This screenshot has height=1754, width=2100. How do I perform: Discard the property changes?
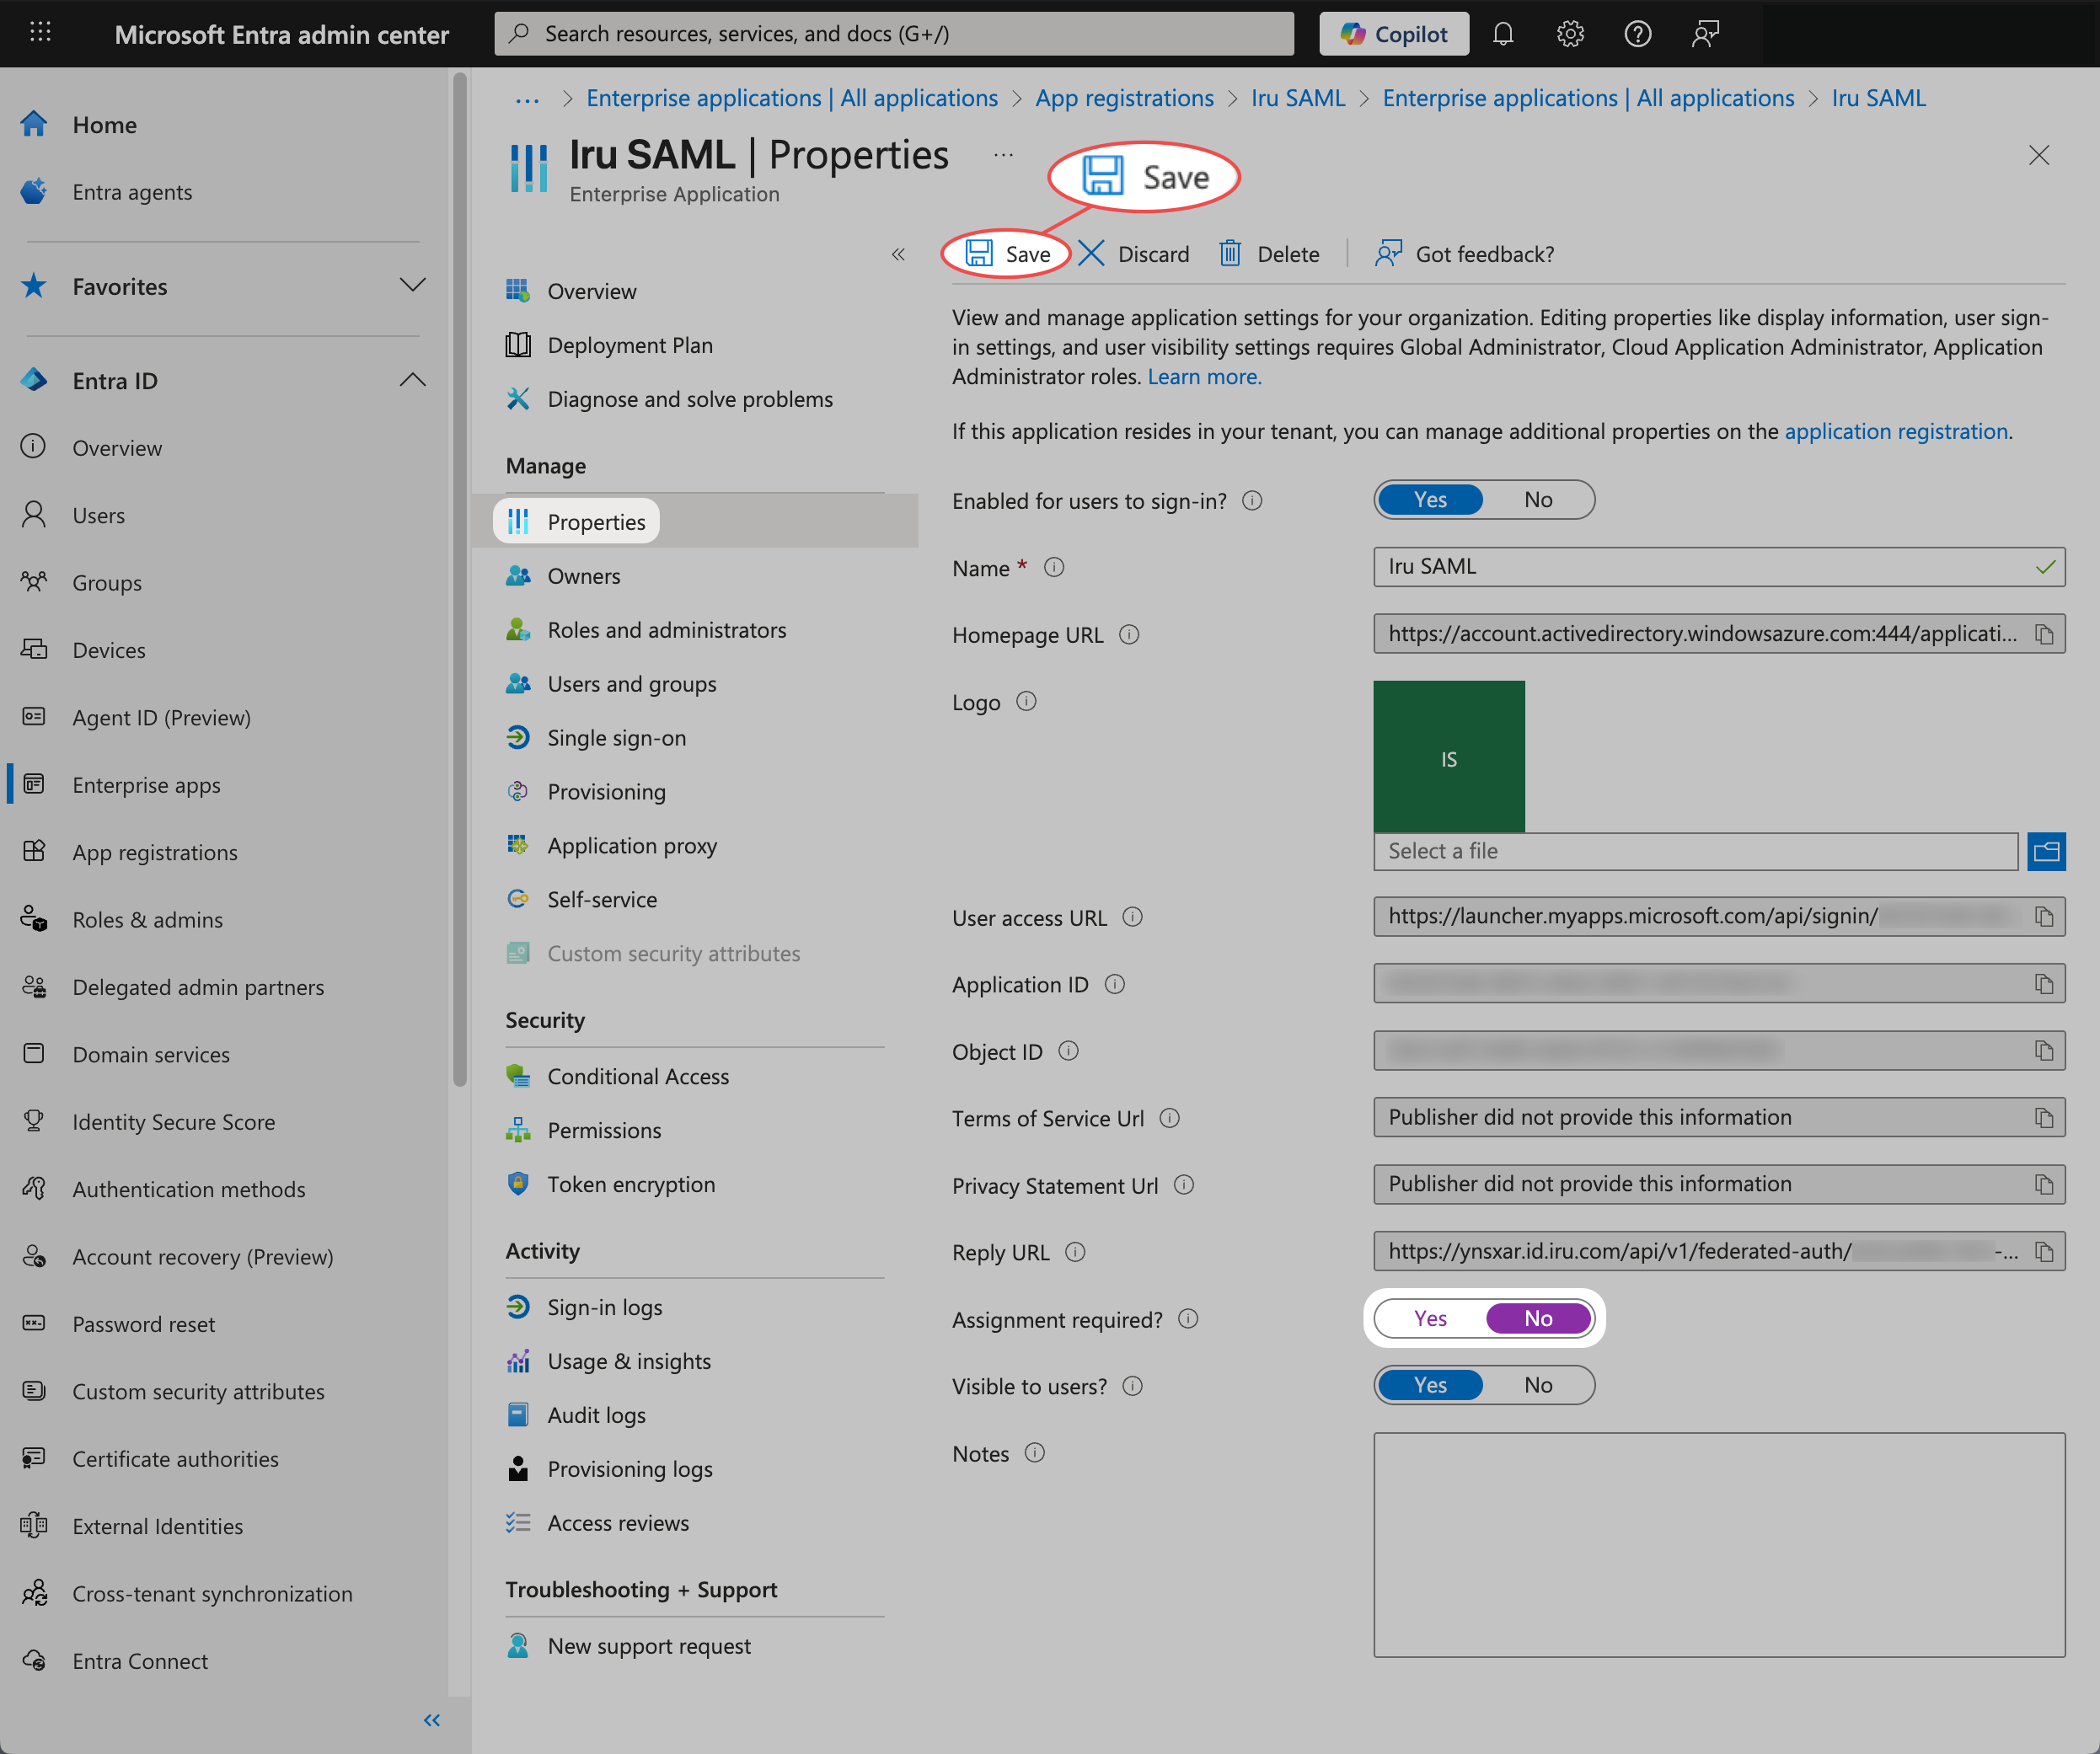tap(1134, 254)
